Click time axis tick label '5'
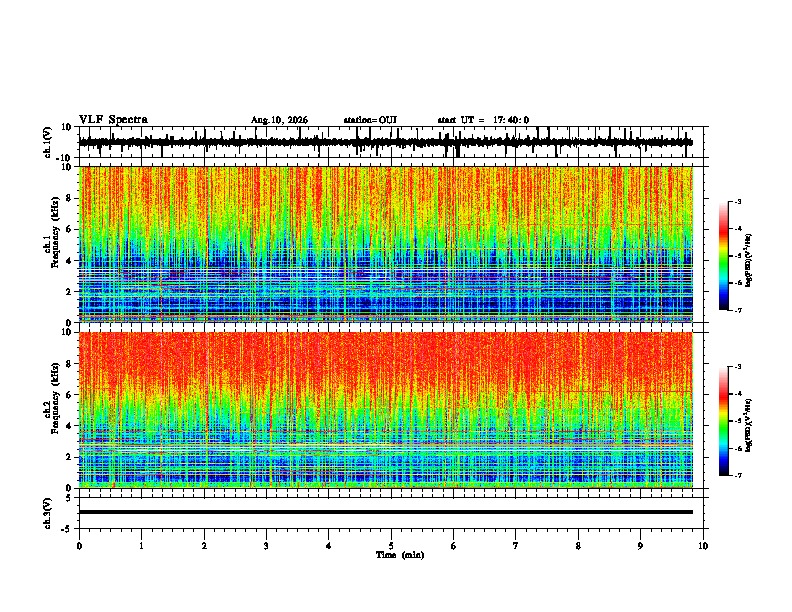 [x=391, y=546]
